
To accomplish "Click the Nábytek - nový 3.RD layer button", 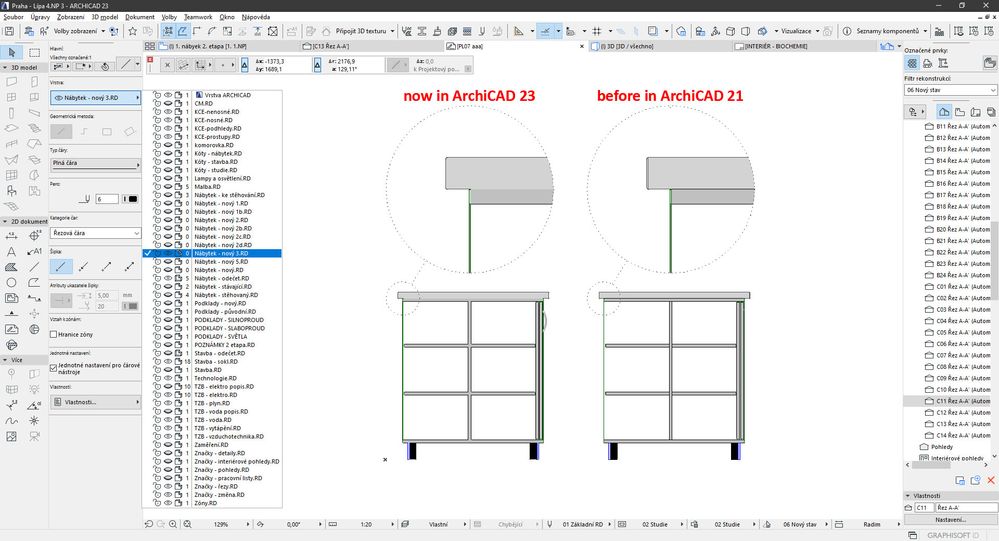I will coord(96,97).
